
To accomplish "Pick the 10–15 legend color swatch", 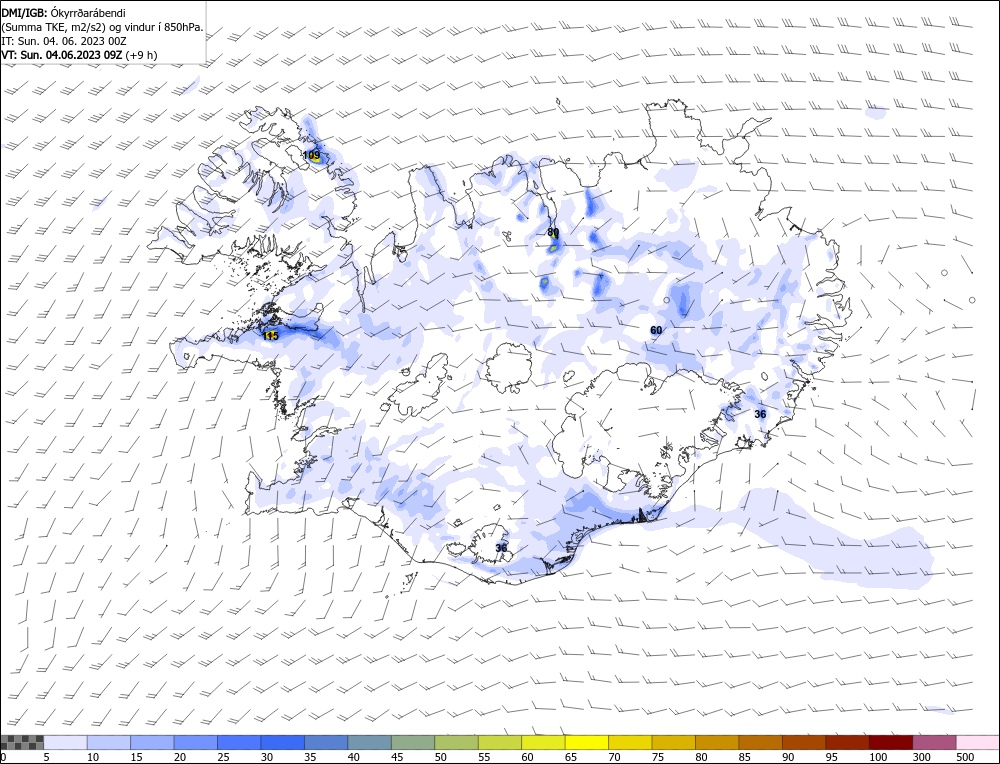I will point(109,742).
